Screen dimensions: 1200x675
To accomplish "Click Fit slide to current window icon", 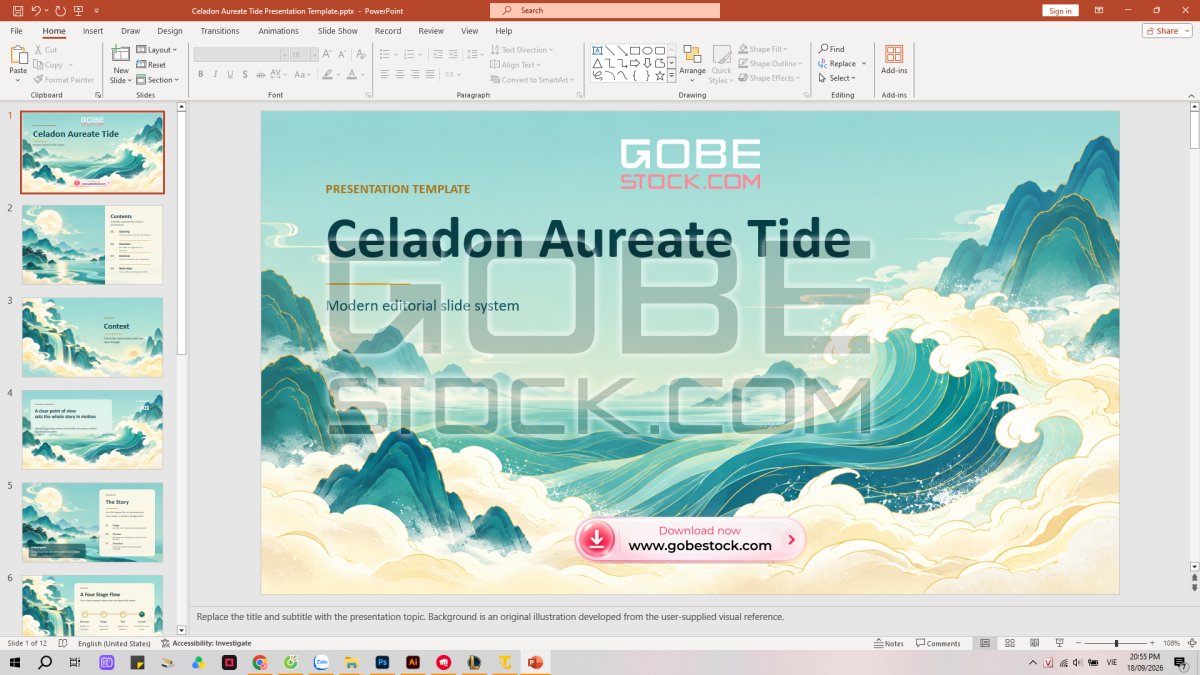I will [1190, 643].
